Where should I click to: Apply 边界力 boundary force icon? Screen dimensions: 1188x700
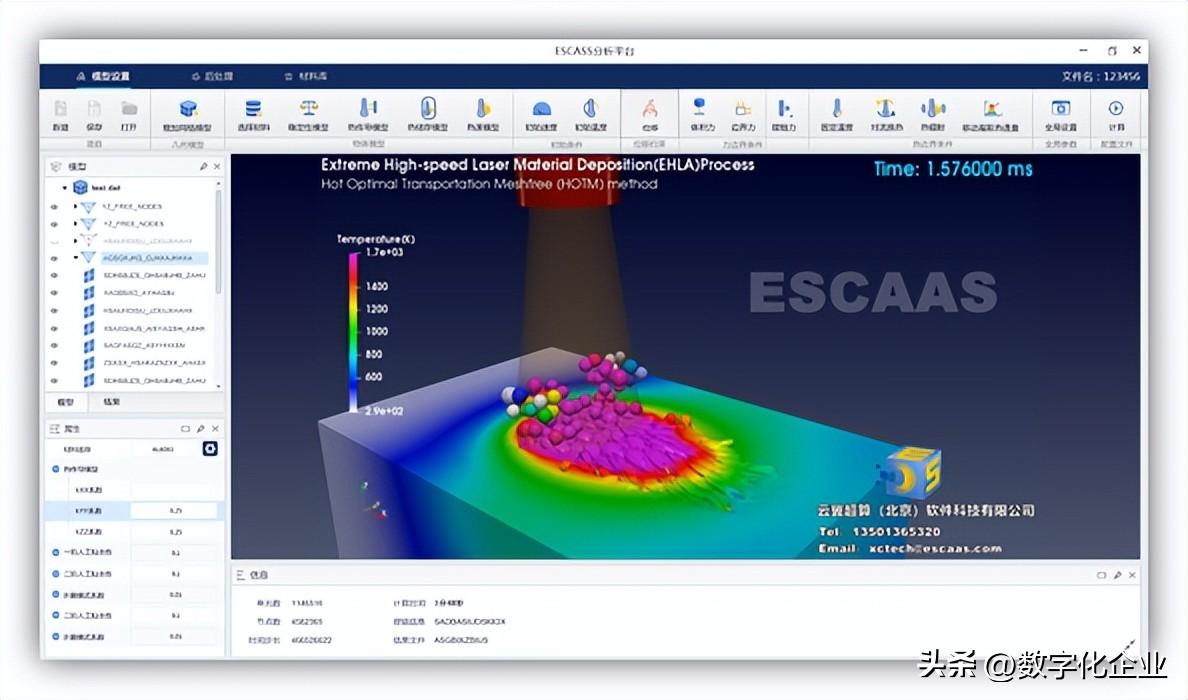pyautogui.click(x=743, y=109)
